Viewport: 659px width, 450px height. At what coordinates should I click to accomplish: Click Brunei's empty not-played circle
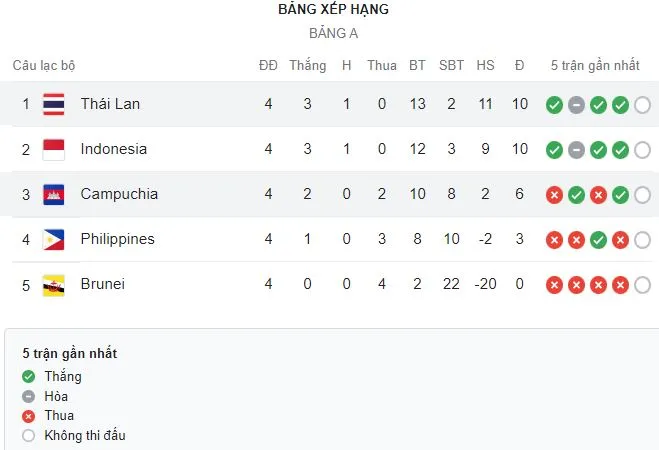click(x=642, y=285)
